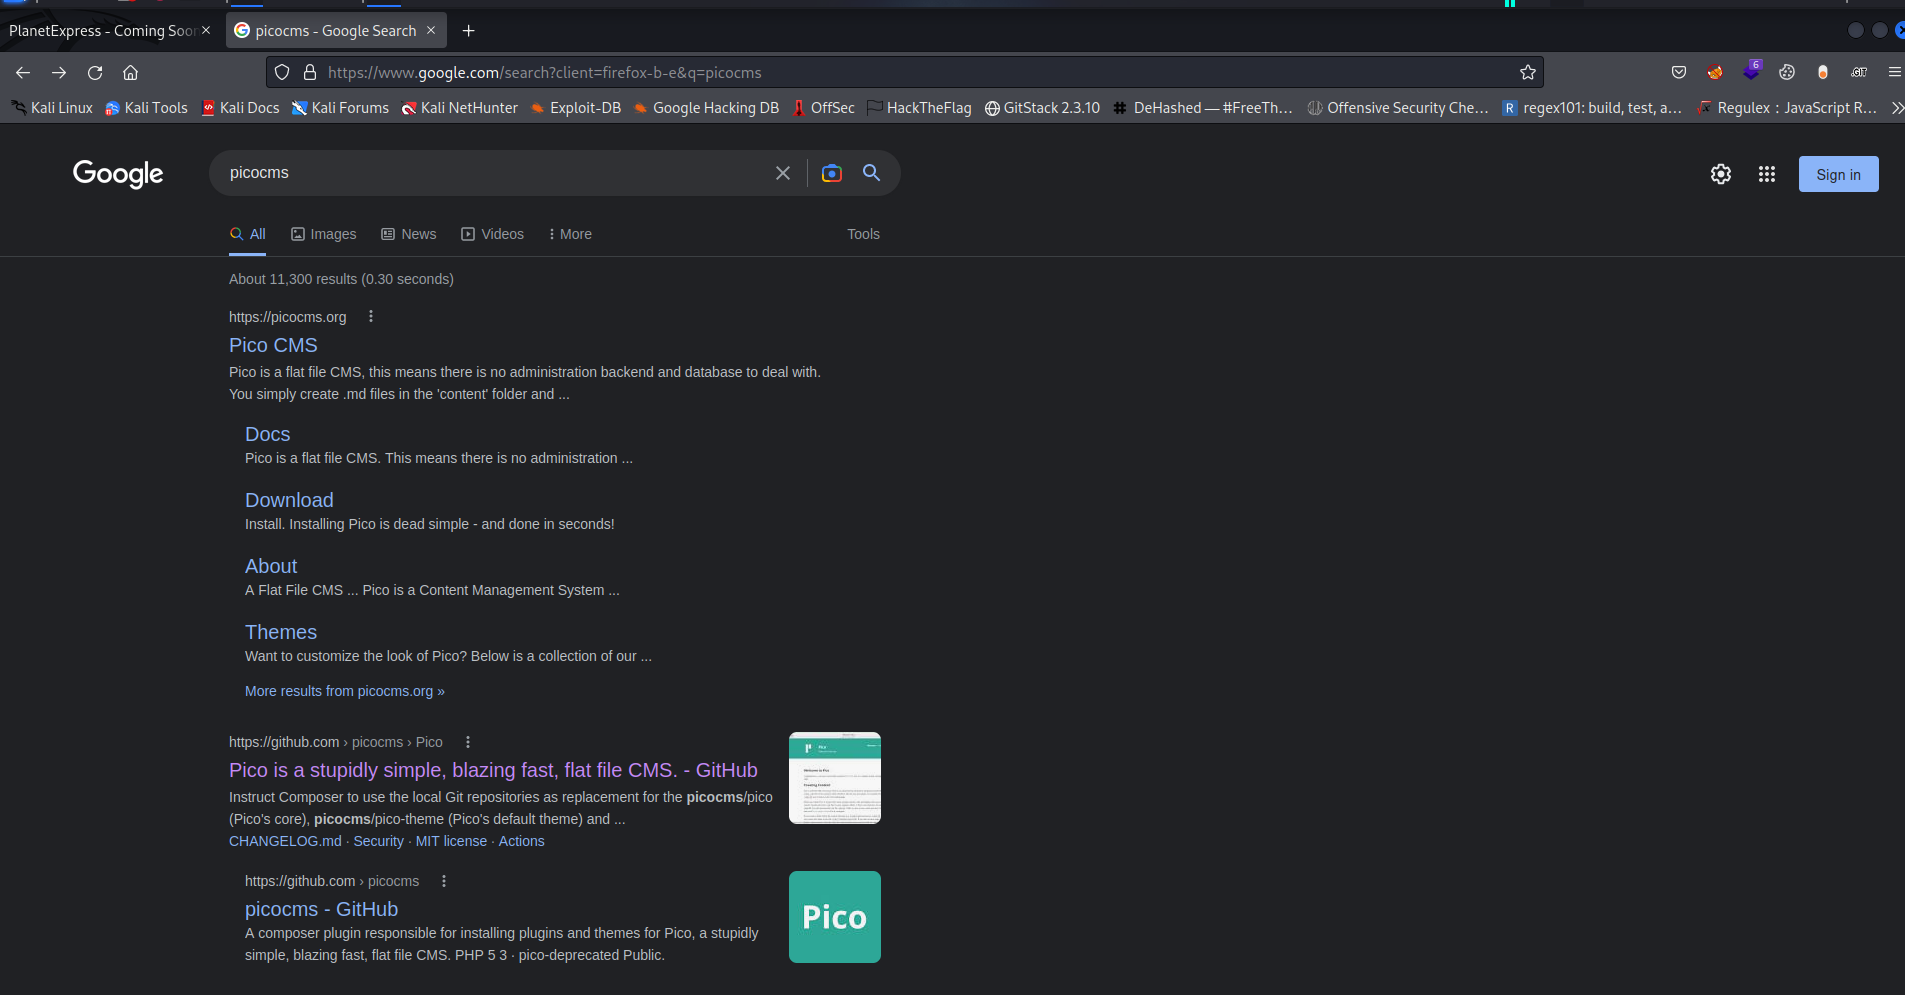This screenshot has height=995, width=1905.
Task: Clear the Google search box
Action: 783,173
